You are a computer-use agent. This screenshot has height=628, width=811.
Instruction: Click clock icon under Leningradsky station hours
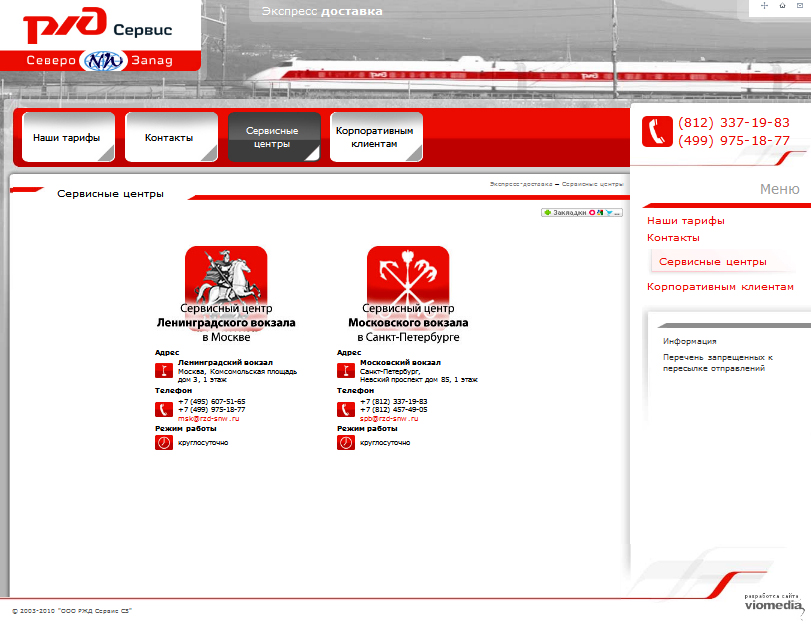(164, 443)
